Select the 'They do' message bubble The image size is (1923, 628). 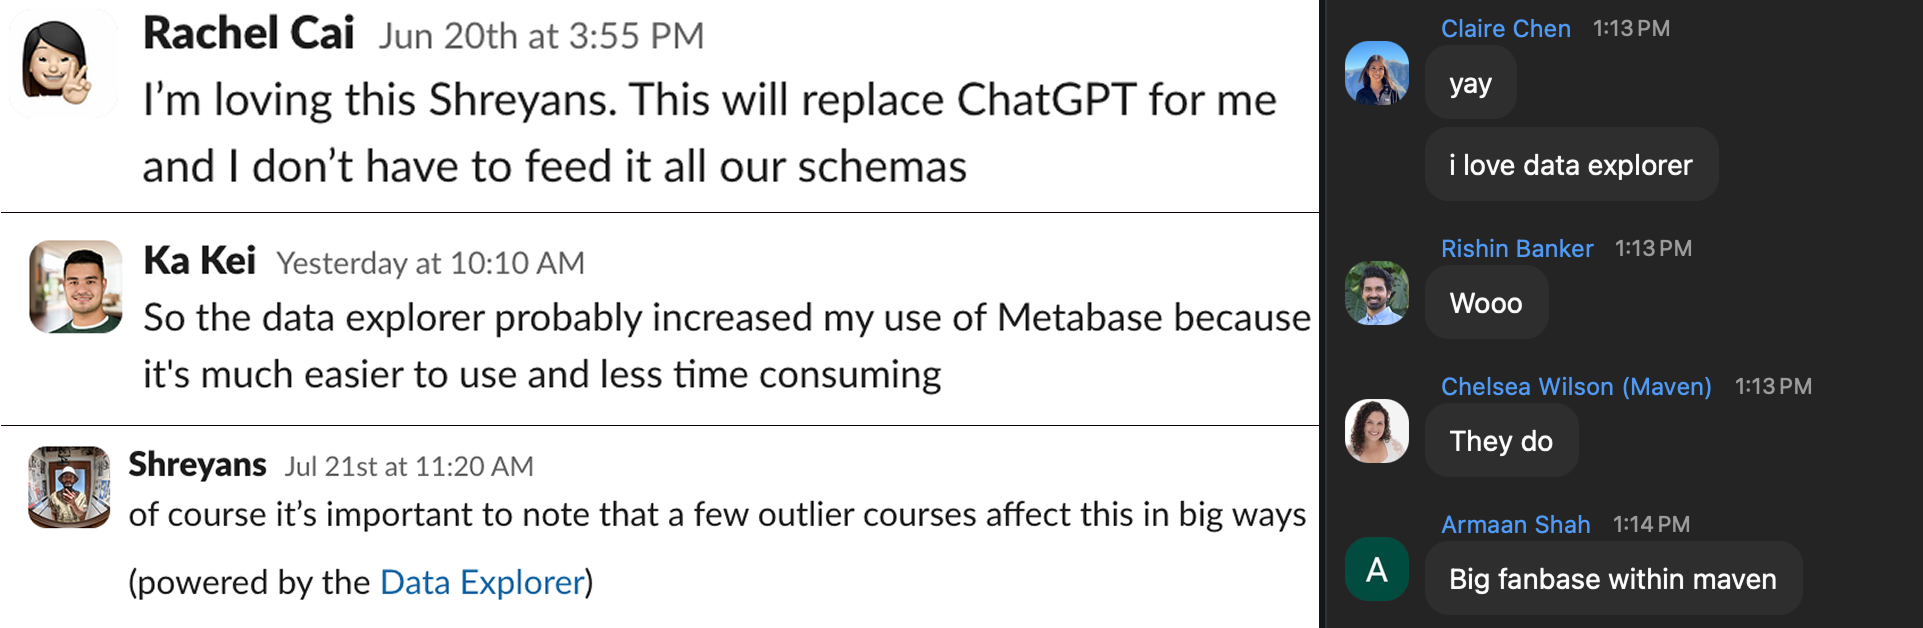[x=1501, y=440]
